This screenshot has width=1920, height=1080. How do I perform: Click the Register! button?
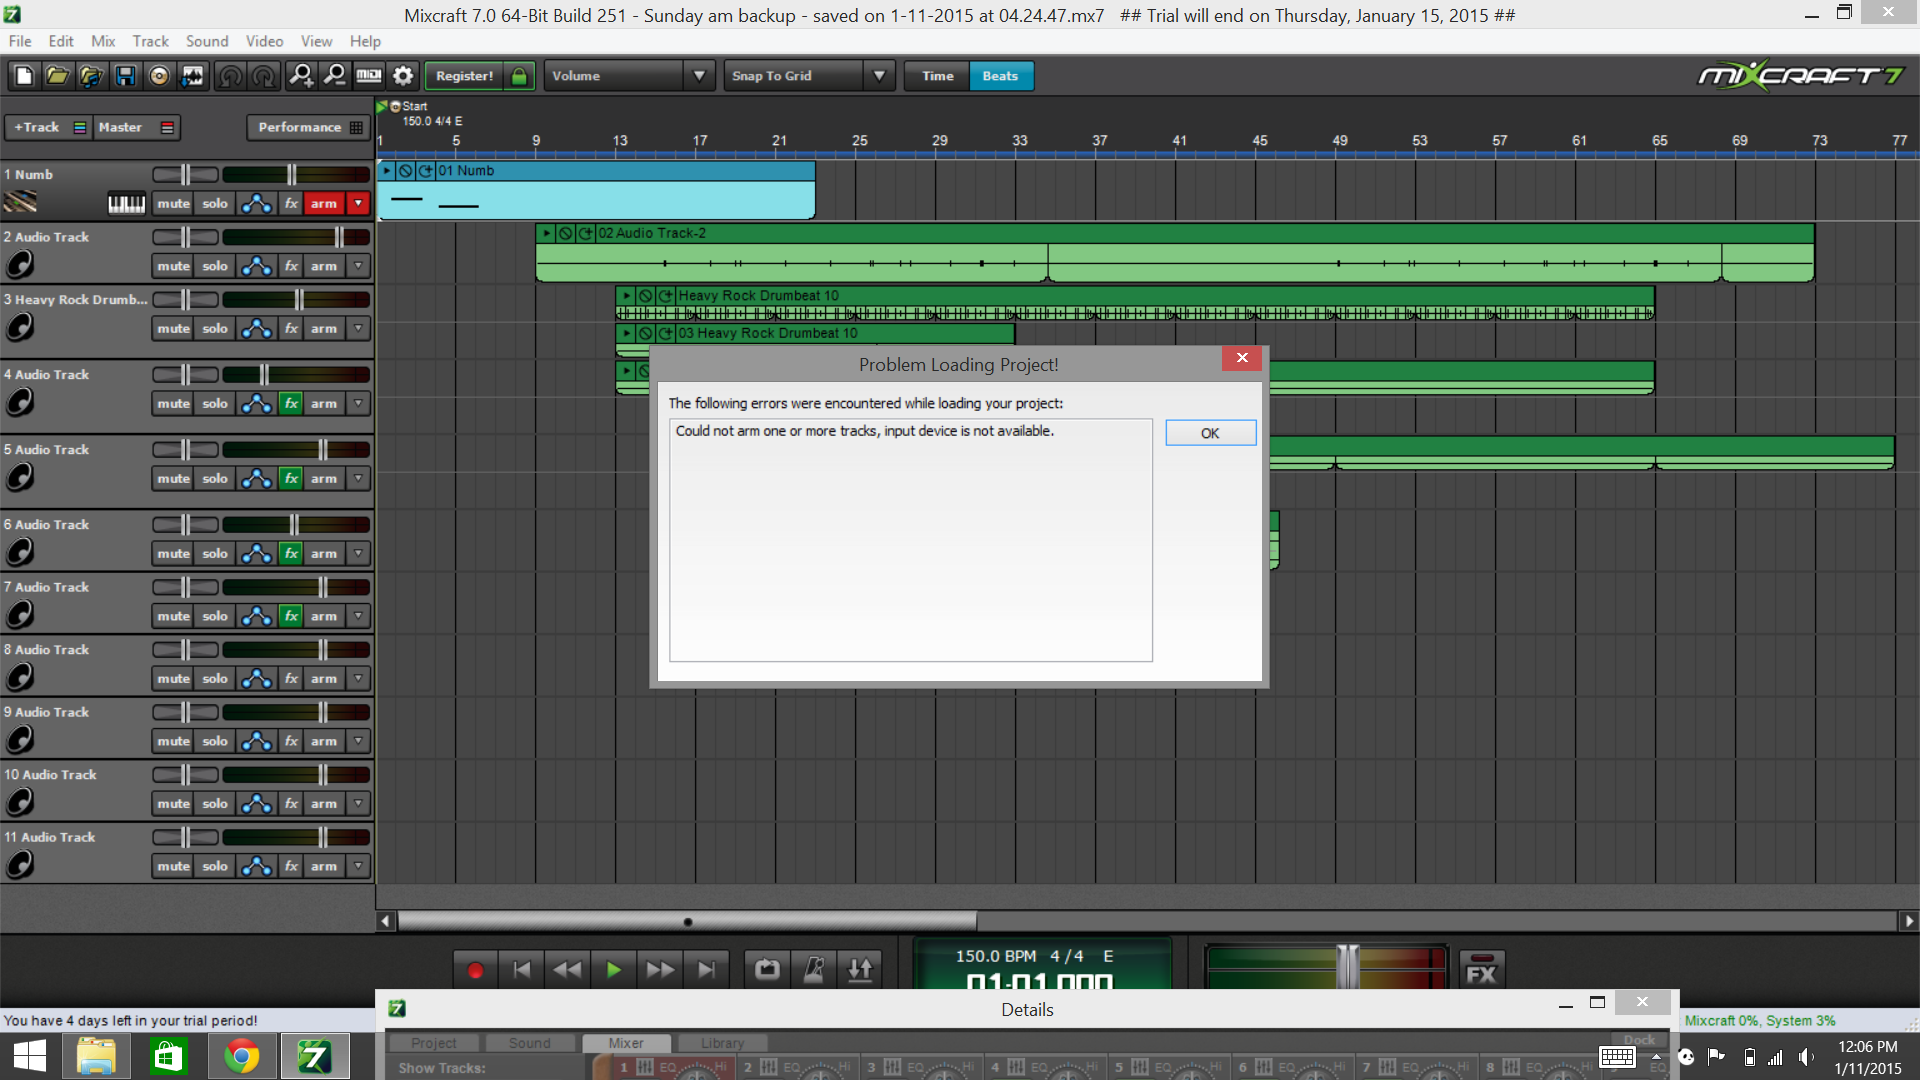[x=464, y=76]
